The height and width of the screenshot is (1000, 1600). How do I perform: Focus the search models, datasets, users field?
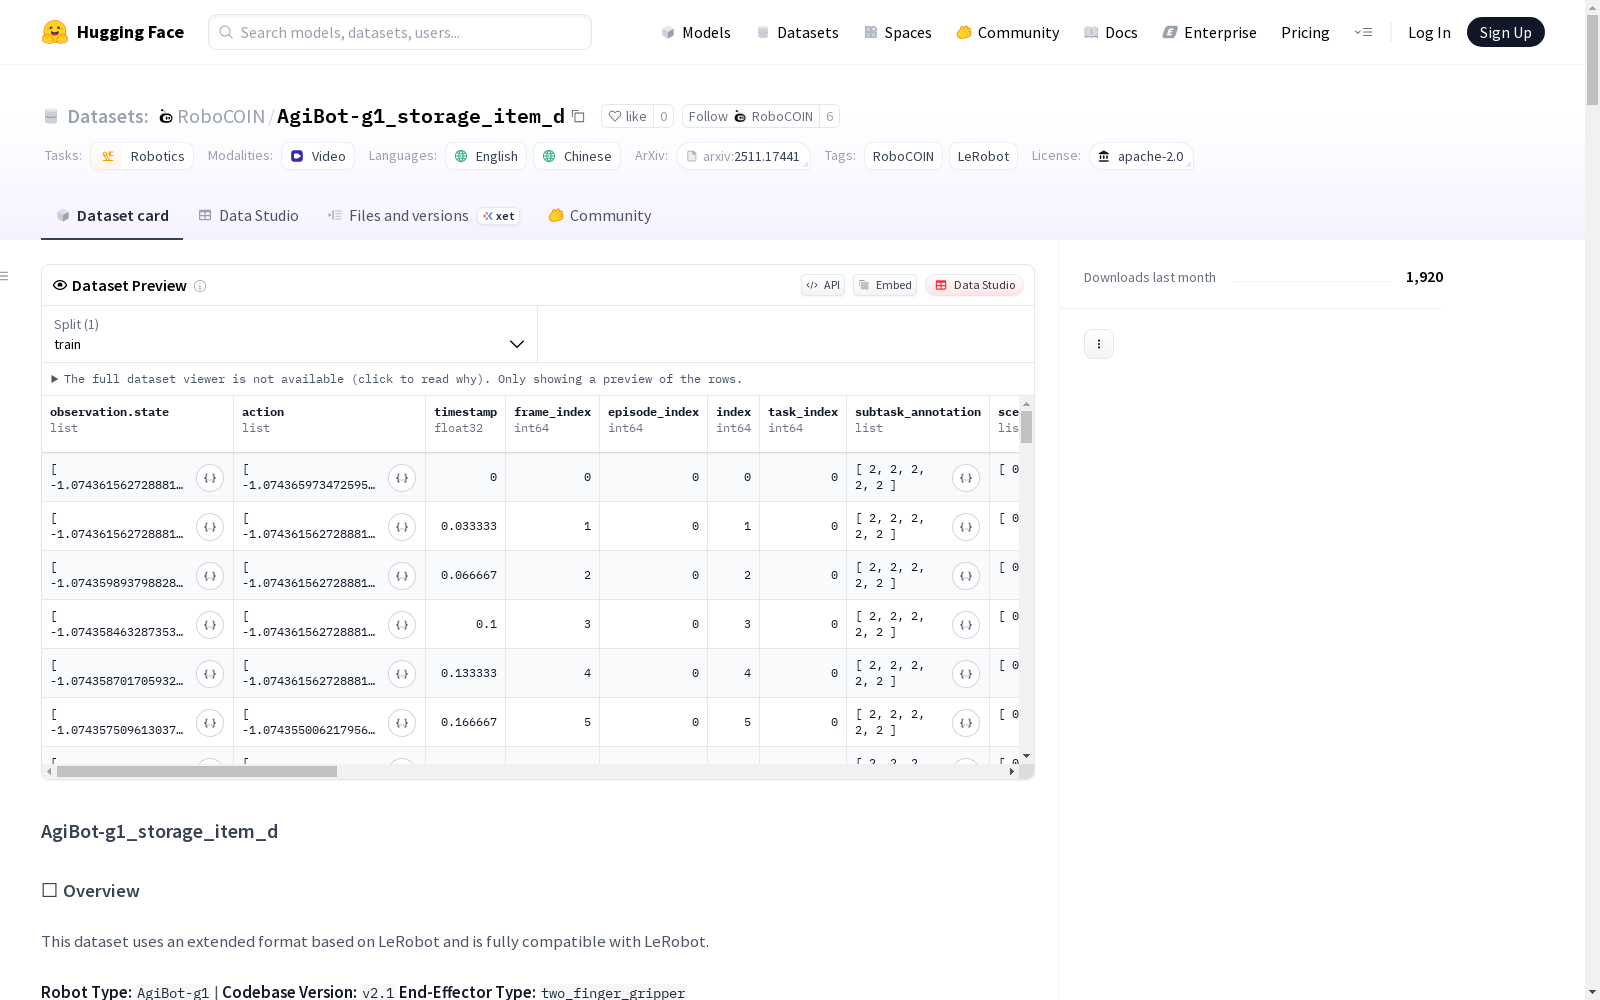400,32
